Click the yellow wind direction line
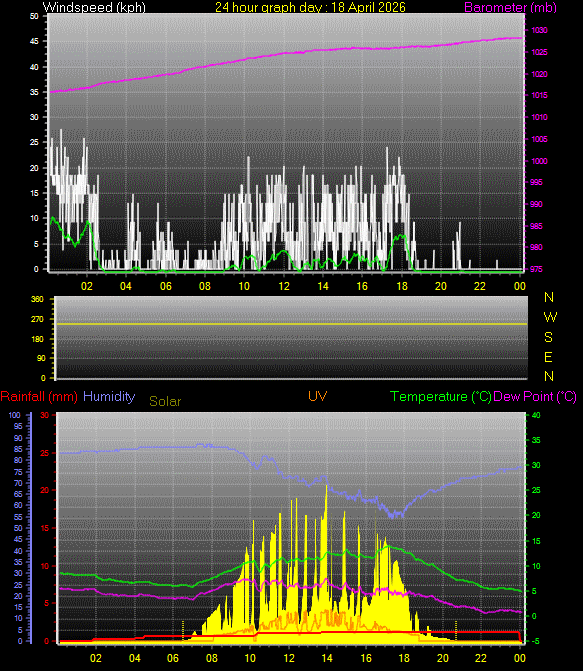583x671 pixels. 292,324
